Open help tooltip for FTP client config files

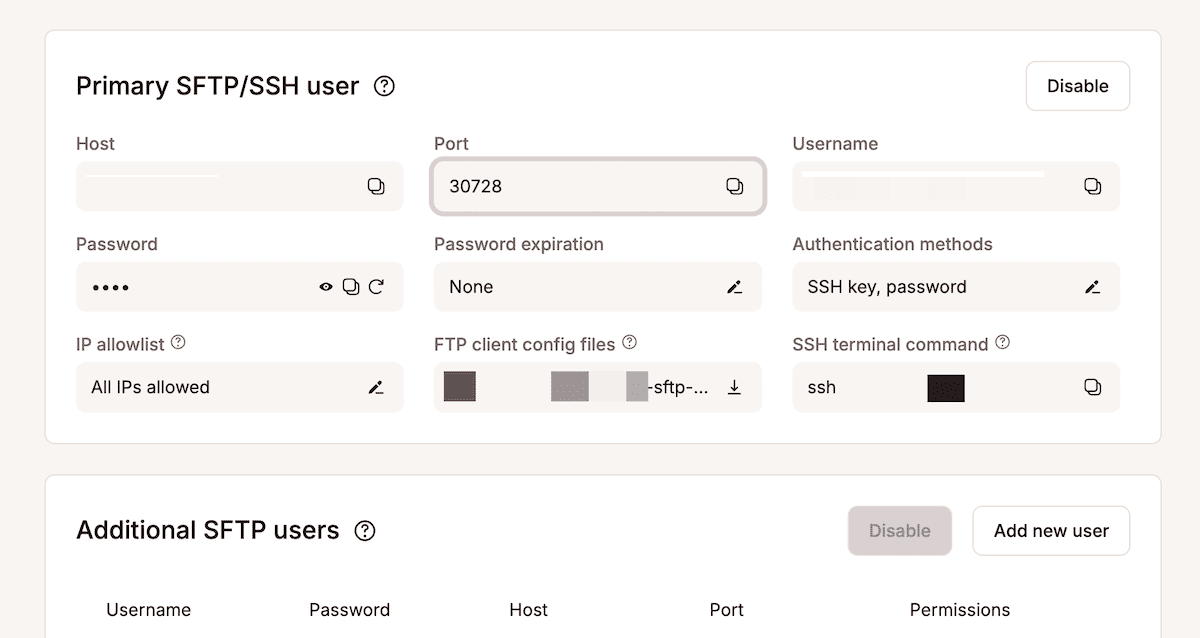pos(629,343)
